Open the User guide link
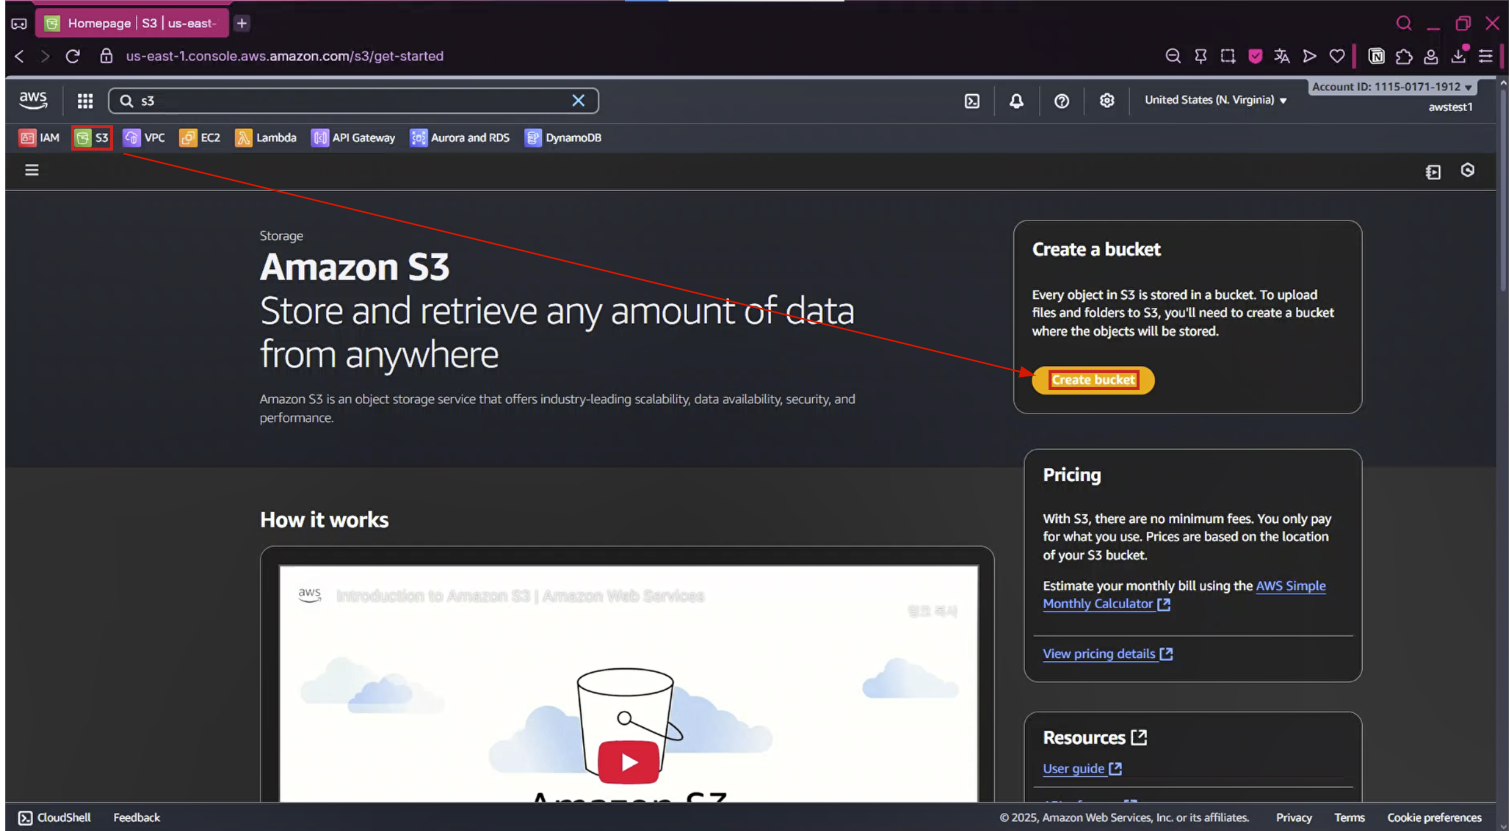1510x831 pixels. [x=1082, y=769]
